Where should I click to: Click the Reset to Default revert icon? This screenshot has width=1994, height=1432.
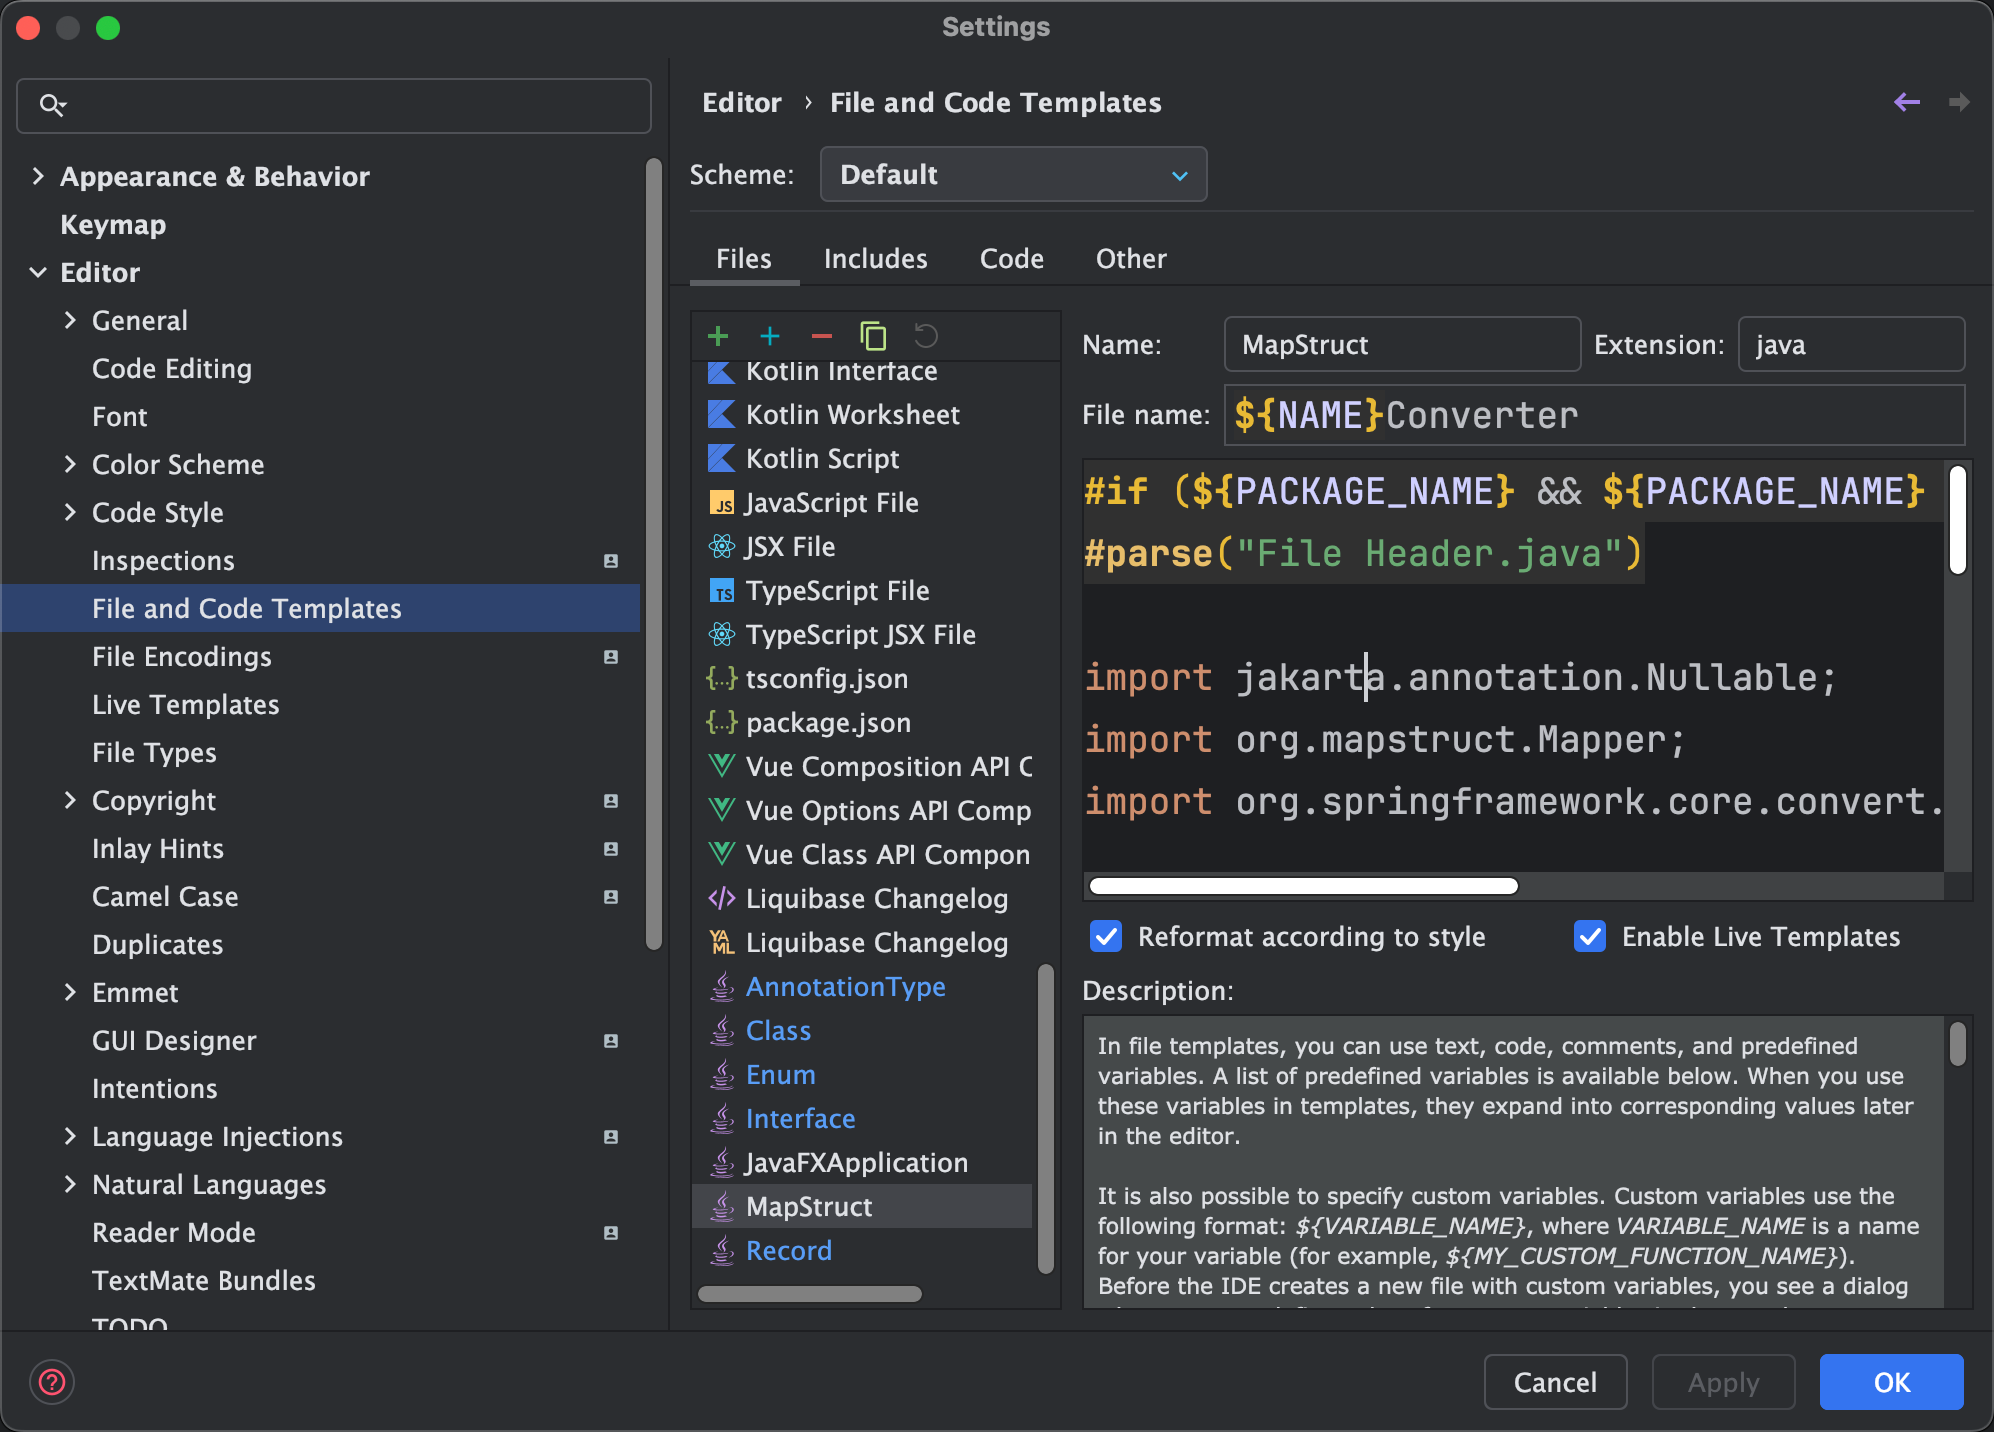click(926, 336)
